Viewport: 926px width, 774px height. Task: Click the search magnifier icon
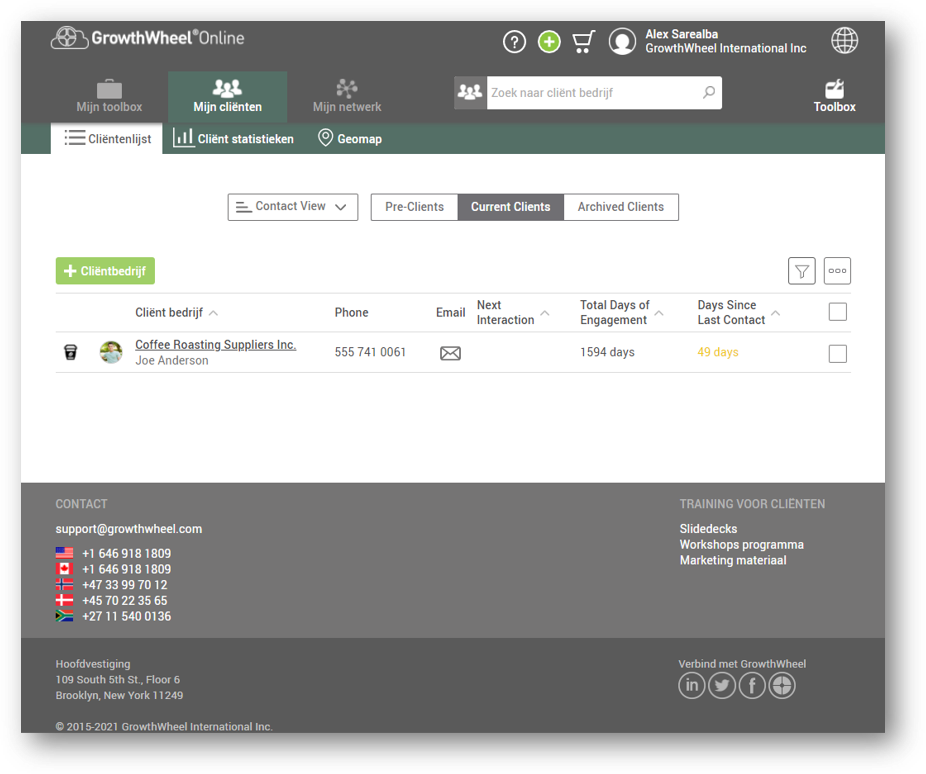pos(709,92)
